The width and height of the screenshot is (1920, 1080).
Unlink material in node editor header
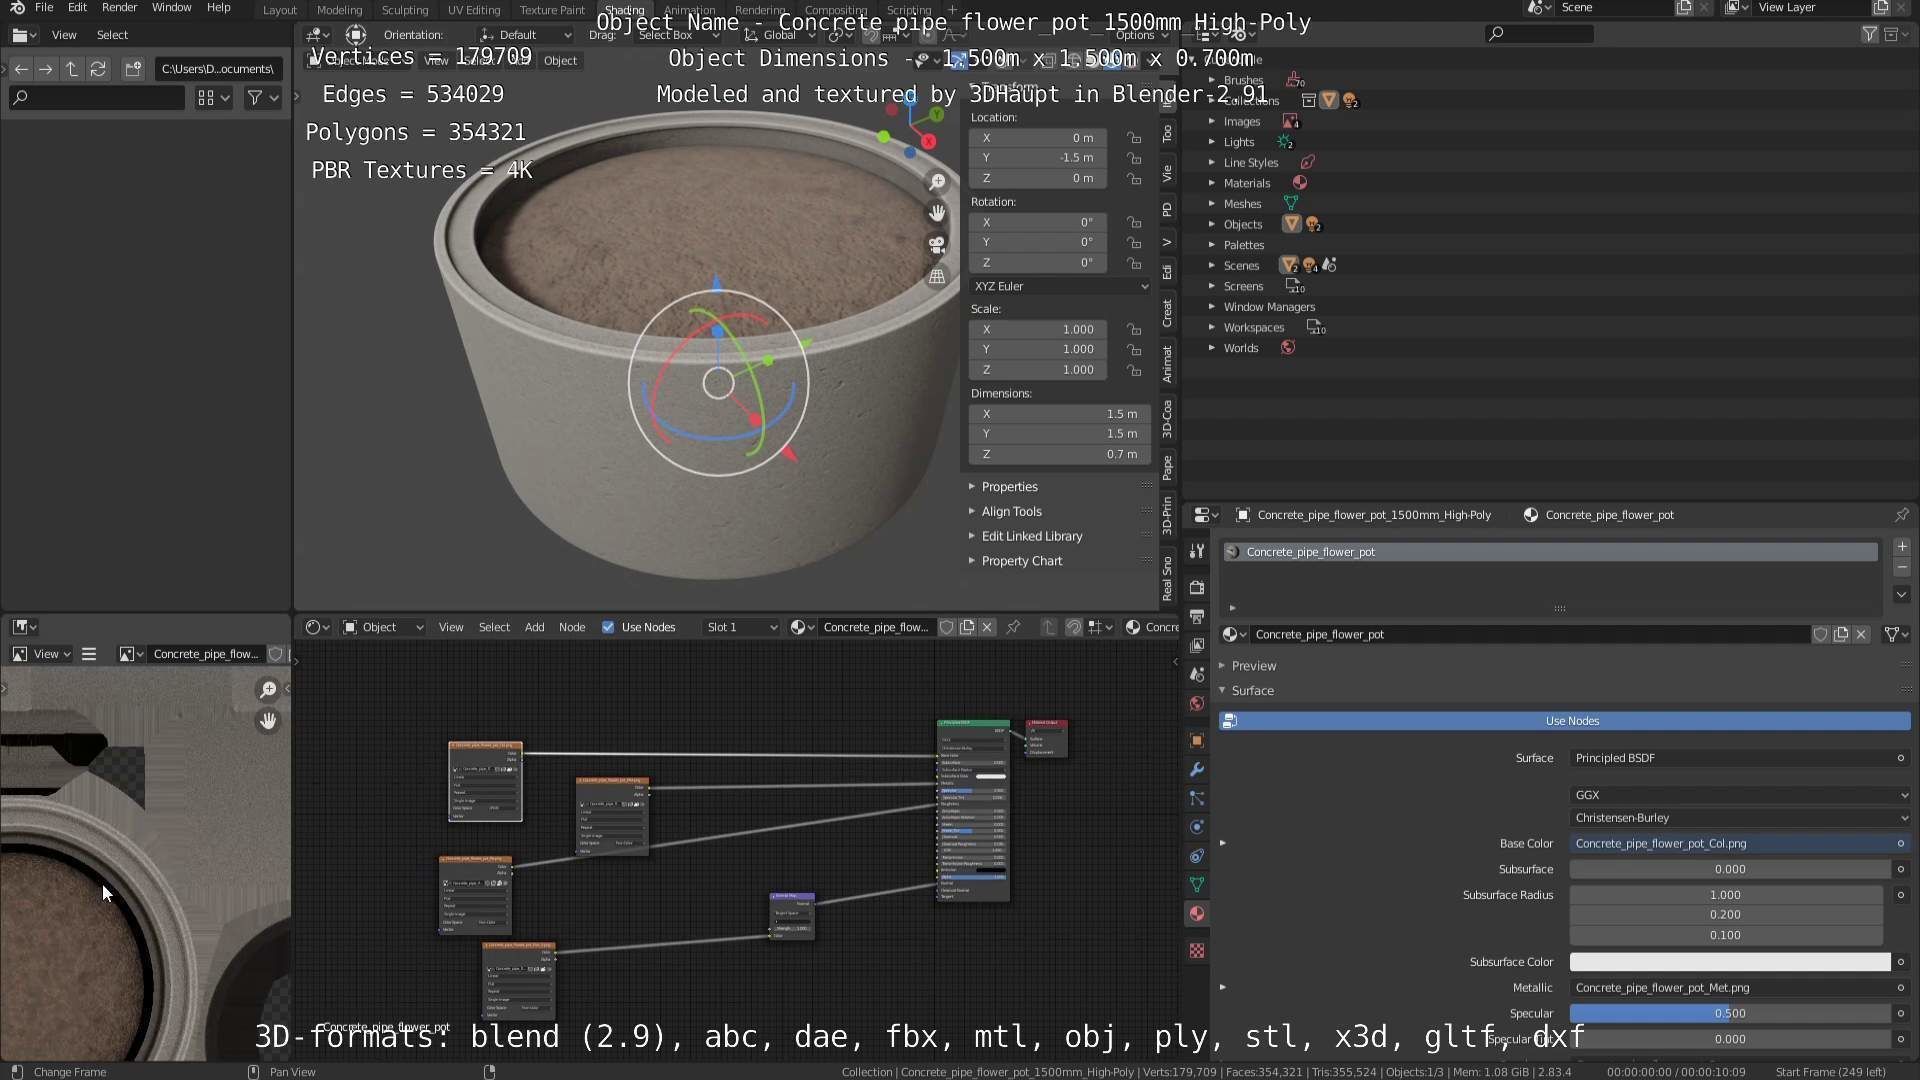click(987, 627)
